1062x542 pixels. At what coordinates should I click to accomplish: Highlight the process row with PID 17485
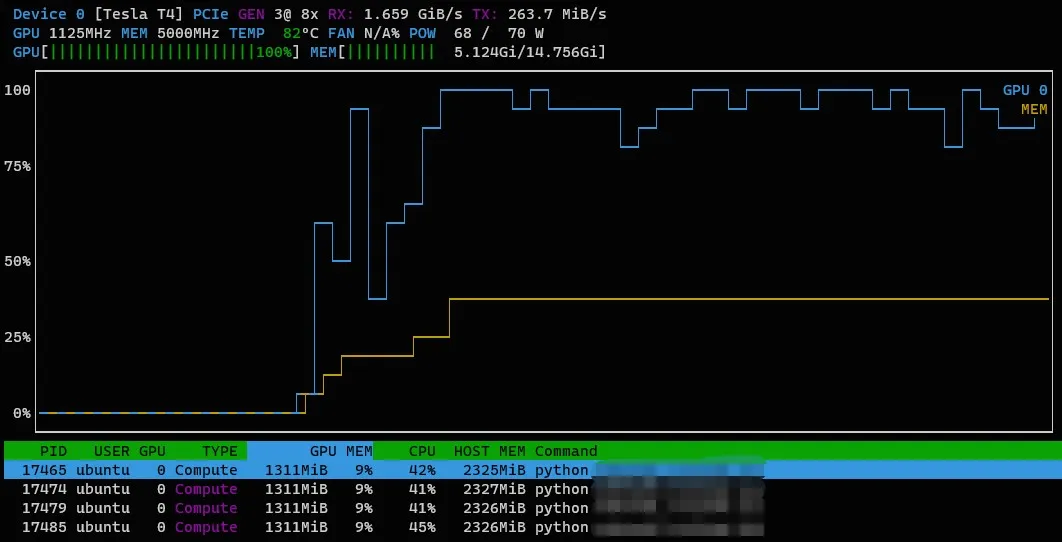tap(300, 527)
